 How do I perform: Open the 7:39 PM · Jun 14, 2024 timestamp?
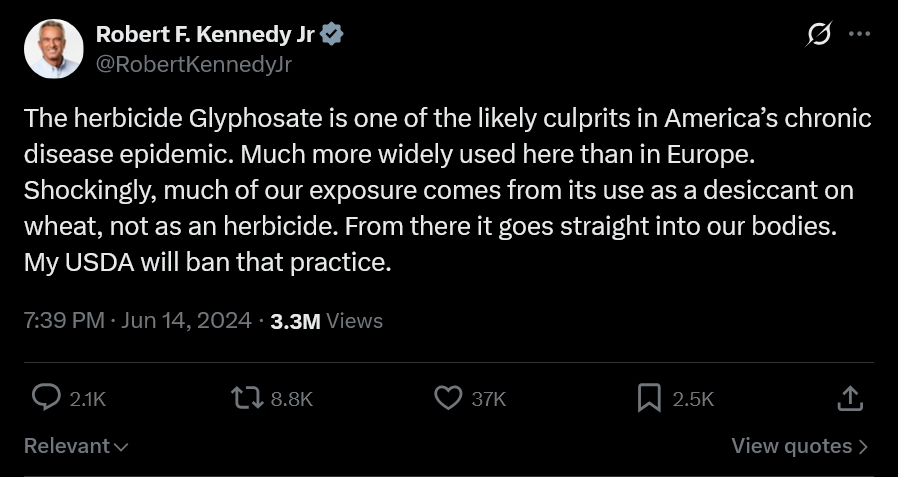[x=137, y=321]
